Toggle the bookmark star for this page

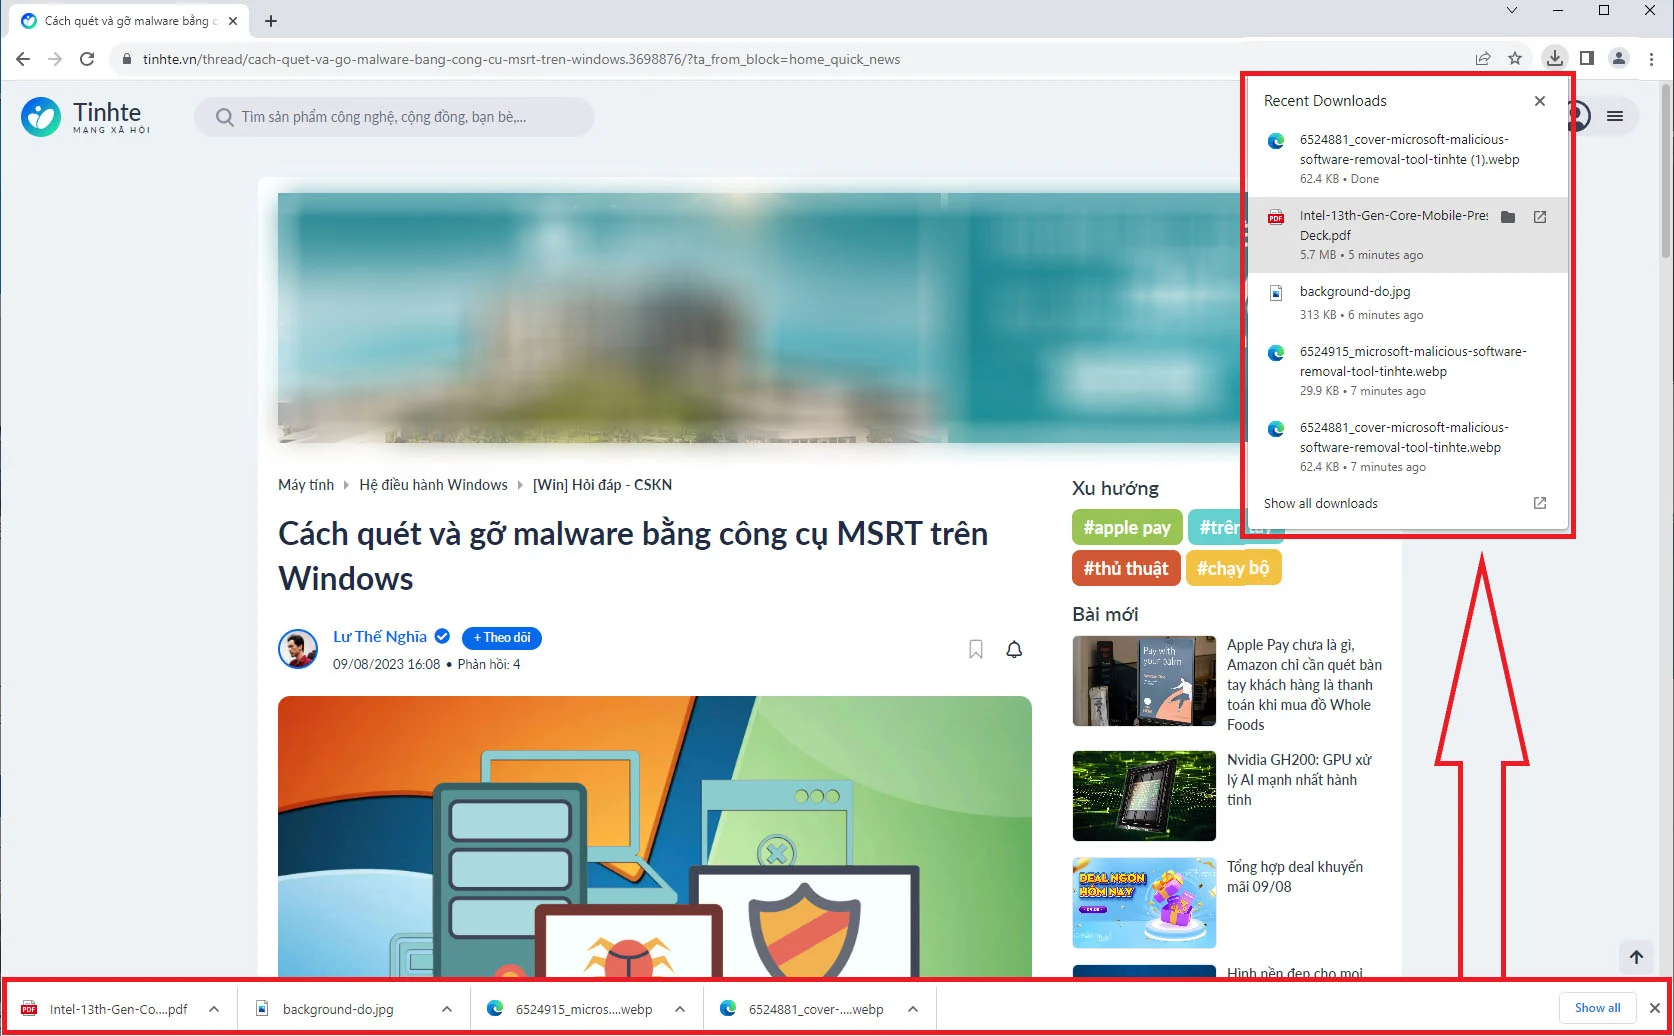[1515, 58]
